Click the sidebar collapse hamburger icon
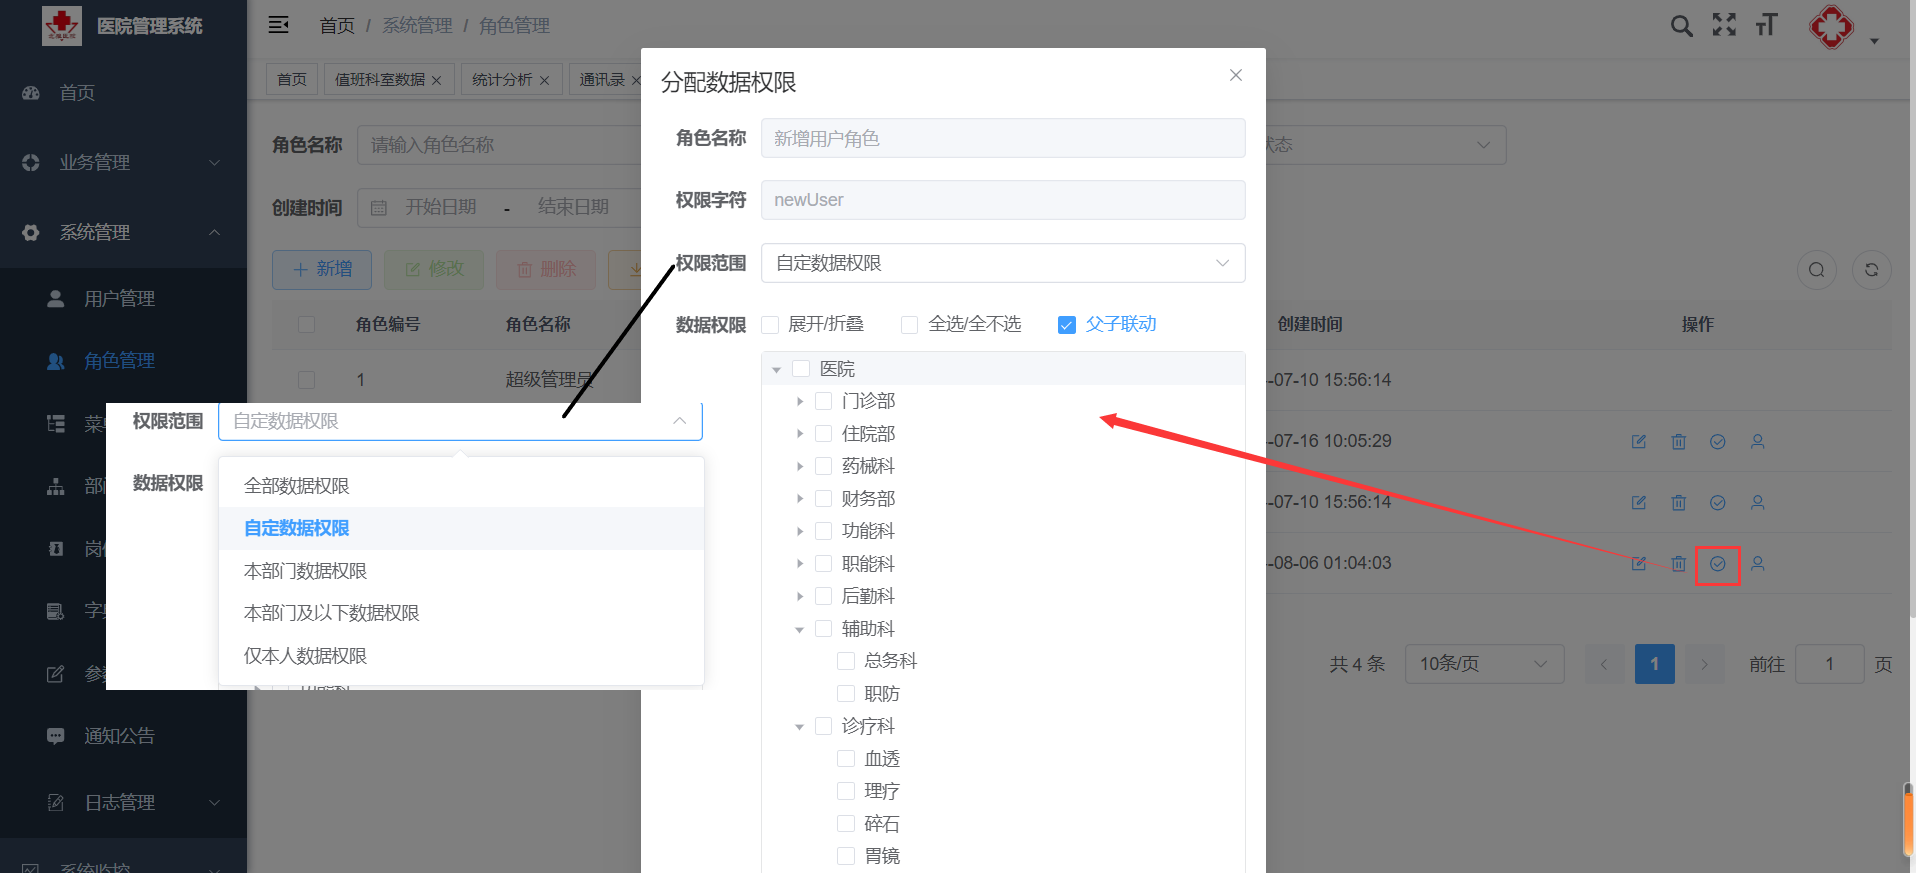The width and height of the screenshot is (1916, 873). click(x=279, y=25)
